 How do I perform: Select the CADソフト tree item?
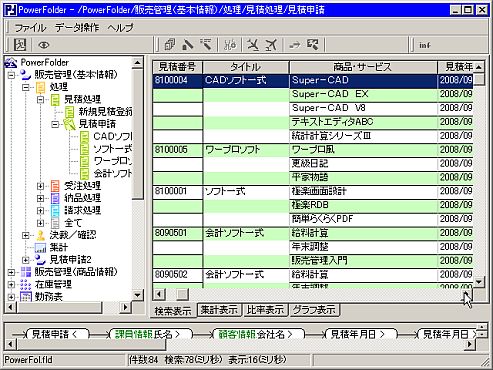click(x=113, y=136)
